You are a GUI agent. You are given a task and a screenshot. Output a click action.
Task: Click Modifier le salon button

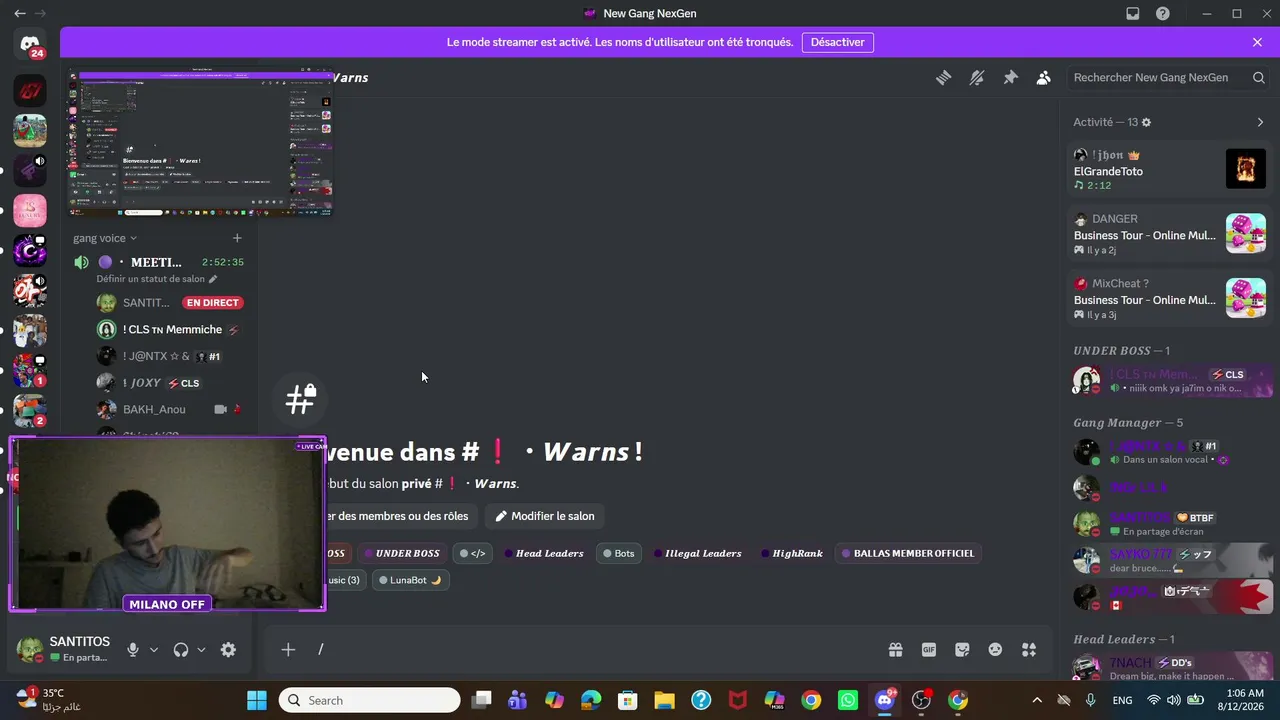coord(545,516)
